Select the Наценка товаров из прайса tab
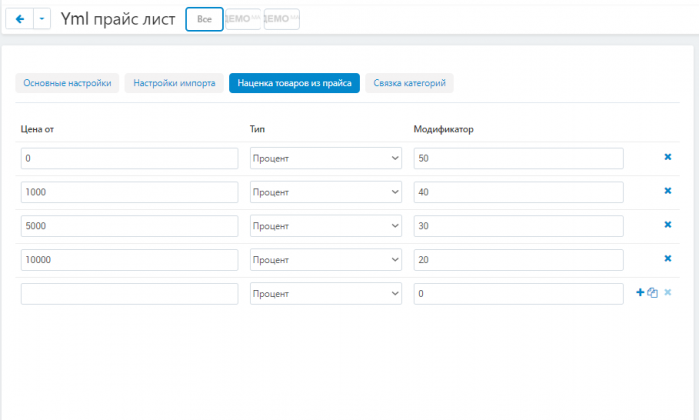700x420 pixels. coord(294,83)
